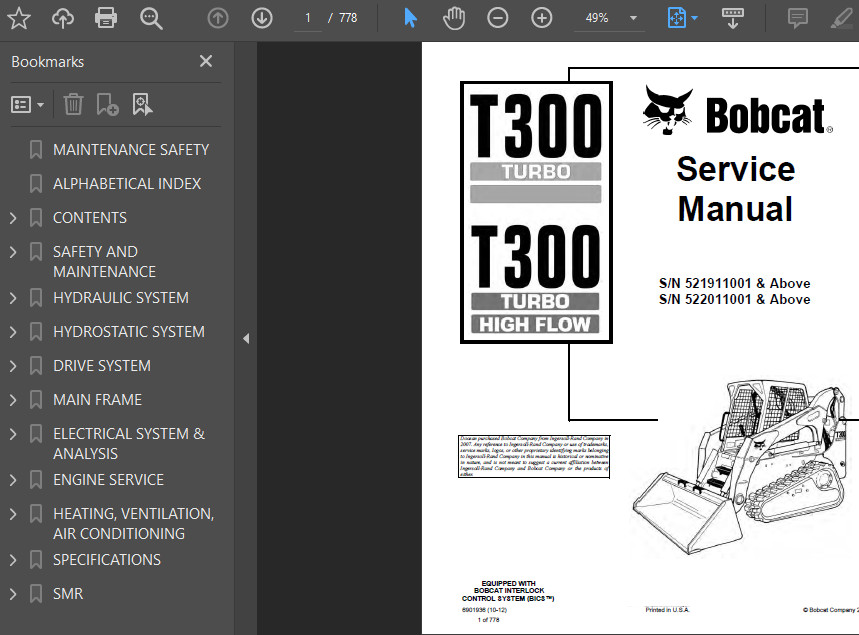Click 'Printed in U.S.A.' text
Viewport: 859px width, 635px height.
pos(667,610)
